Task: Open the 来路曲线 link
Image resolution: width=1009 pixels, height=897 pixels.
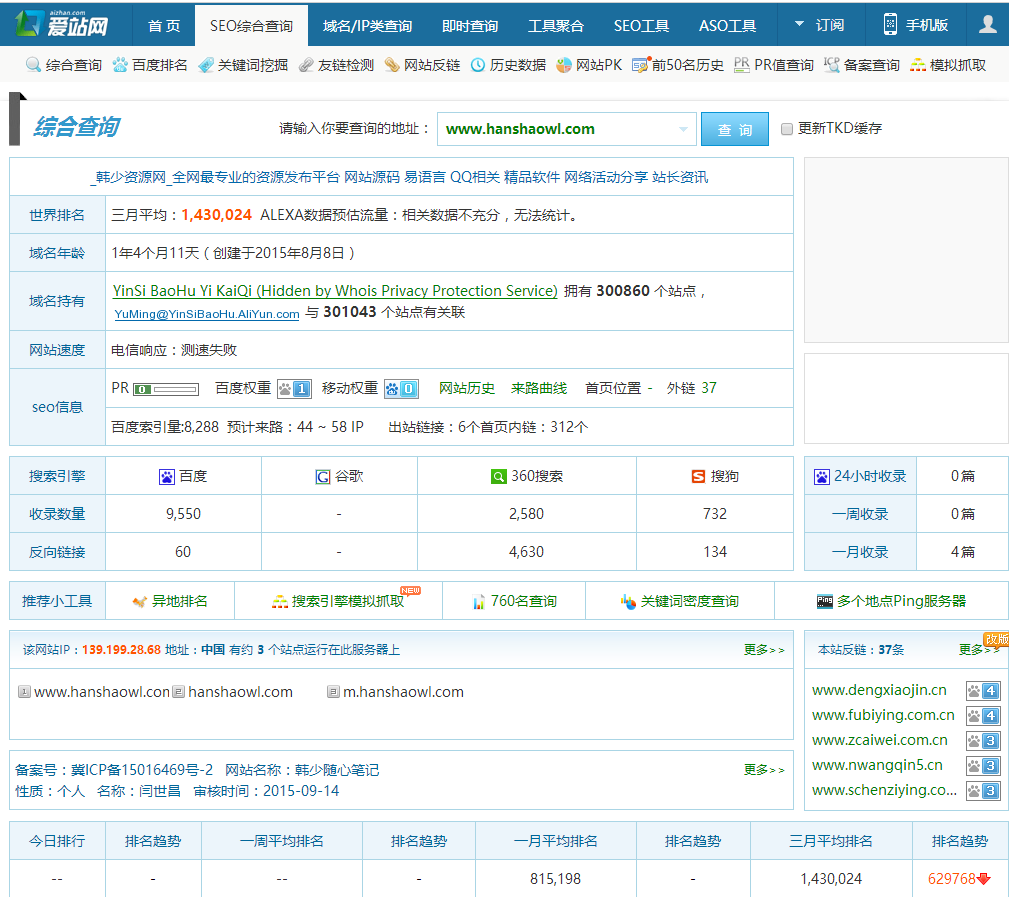Action: (x=539, y=389)
